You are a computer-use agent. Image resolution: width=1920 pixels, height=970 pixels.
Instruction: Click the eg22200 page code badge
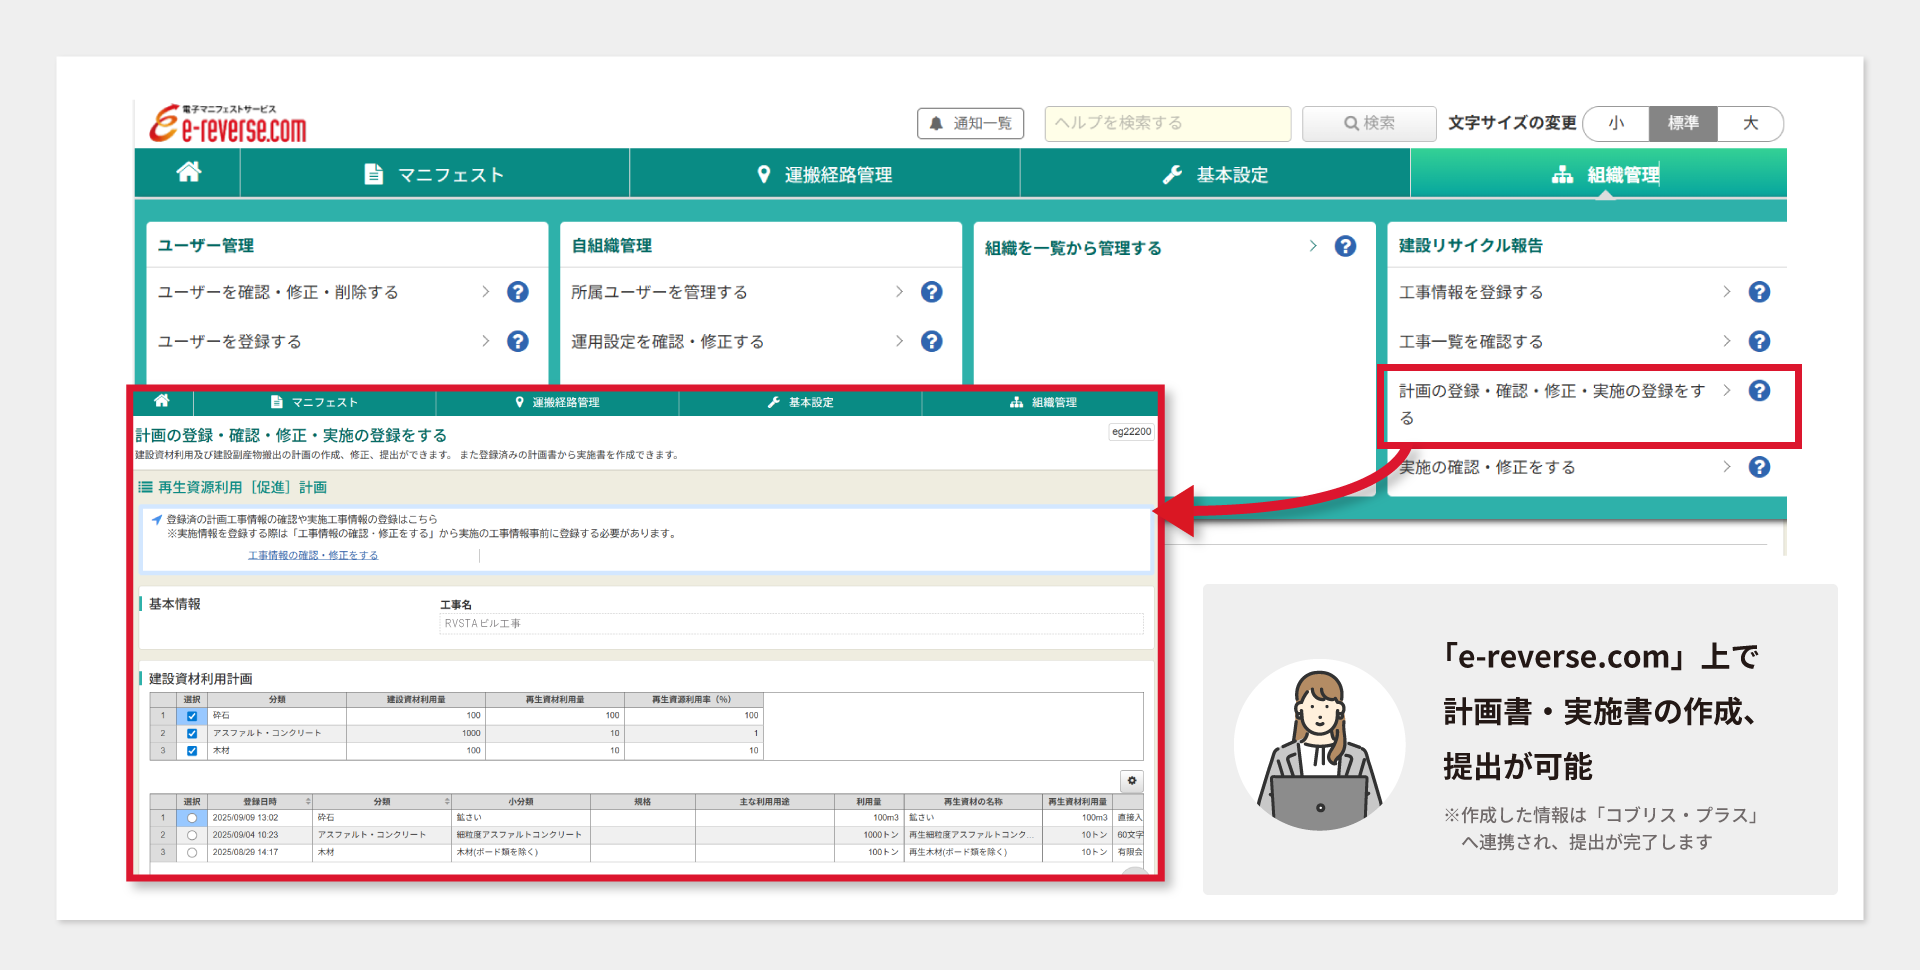click(x=1131, y=431)
